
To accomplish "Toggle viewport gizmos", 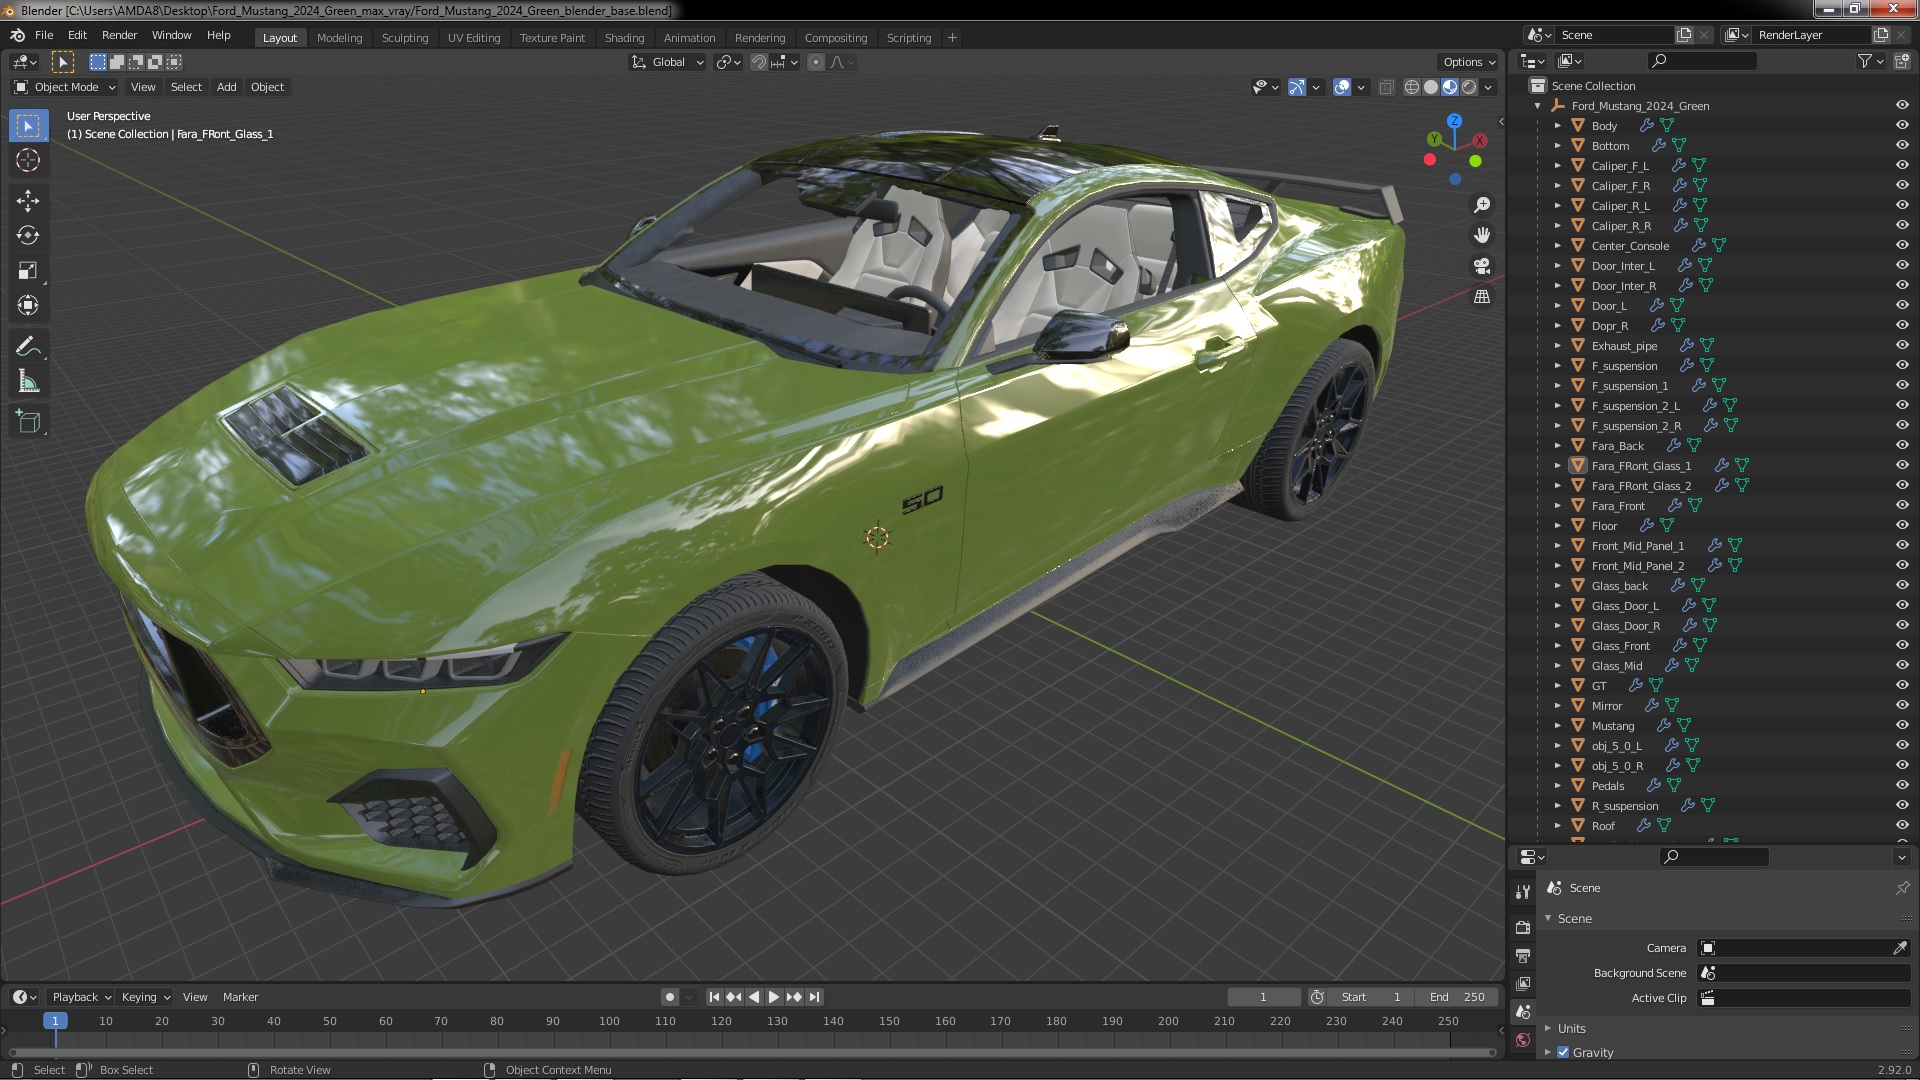I will 1297,87.
